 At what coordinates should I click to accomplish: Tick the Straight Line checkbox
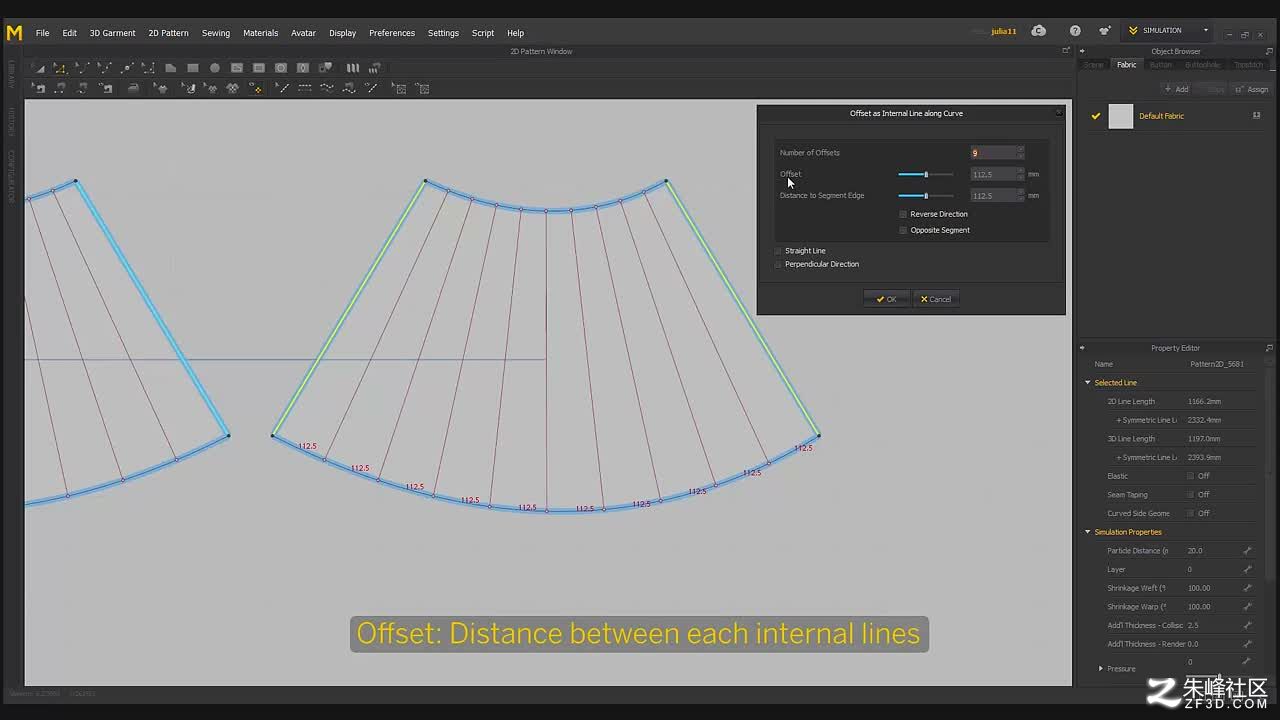(778, 251)
